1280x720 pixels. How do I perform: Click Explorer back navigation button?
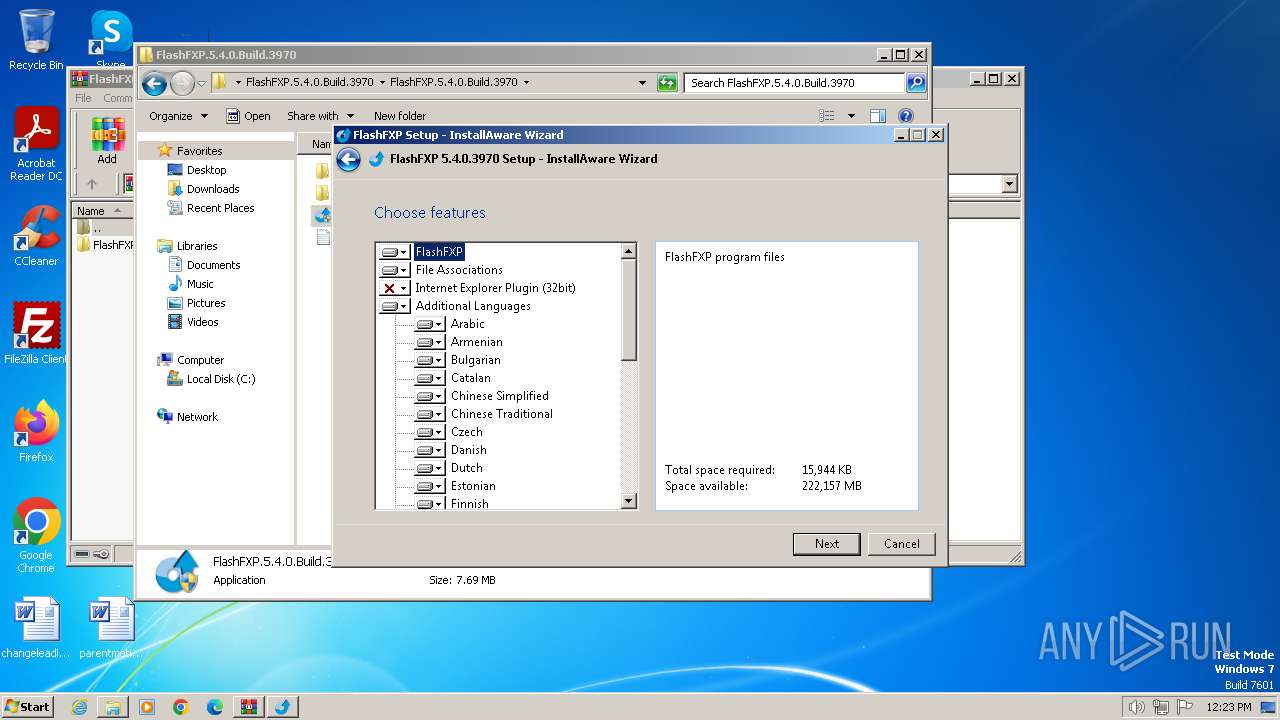coord(154,83)
